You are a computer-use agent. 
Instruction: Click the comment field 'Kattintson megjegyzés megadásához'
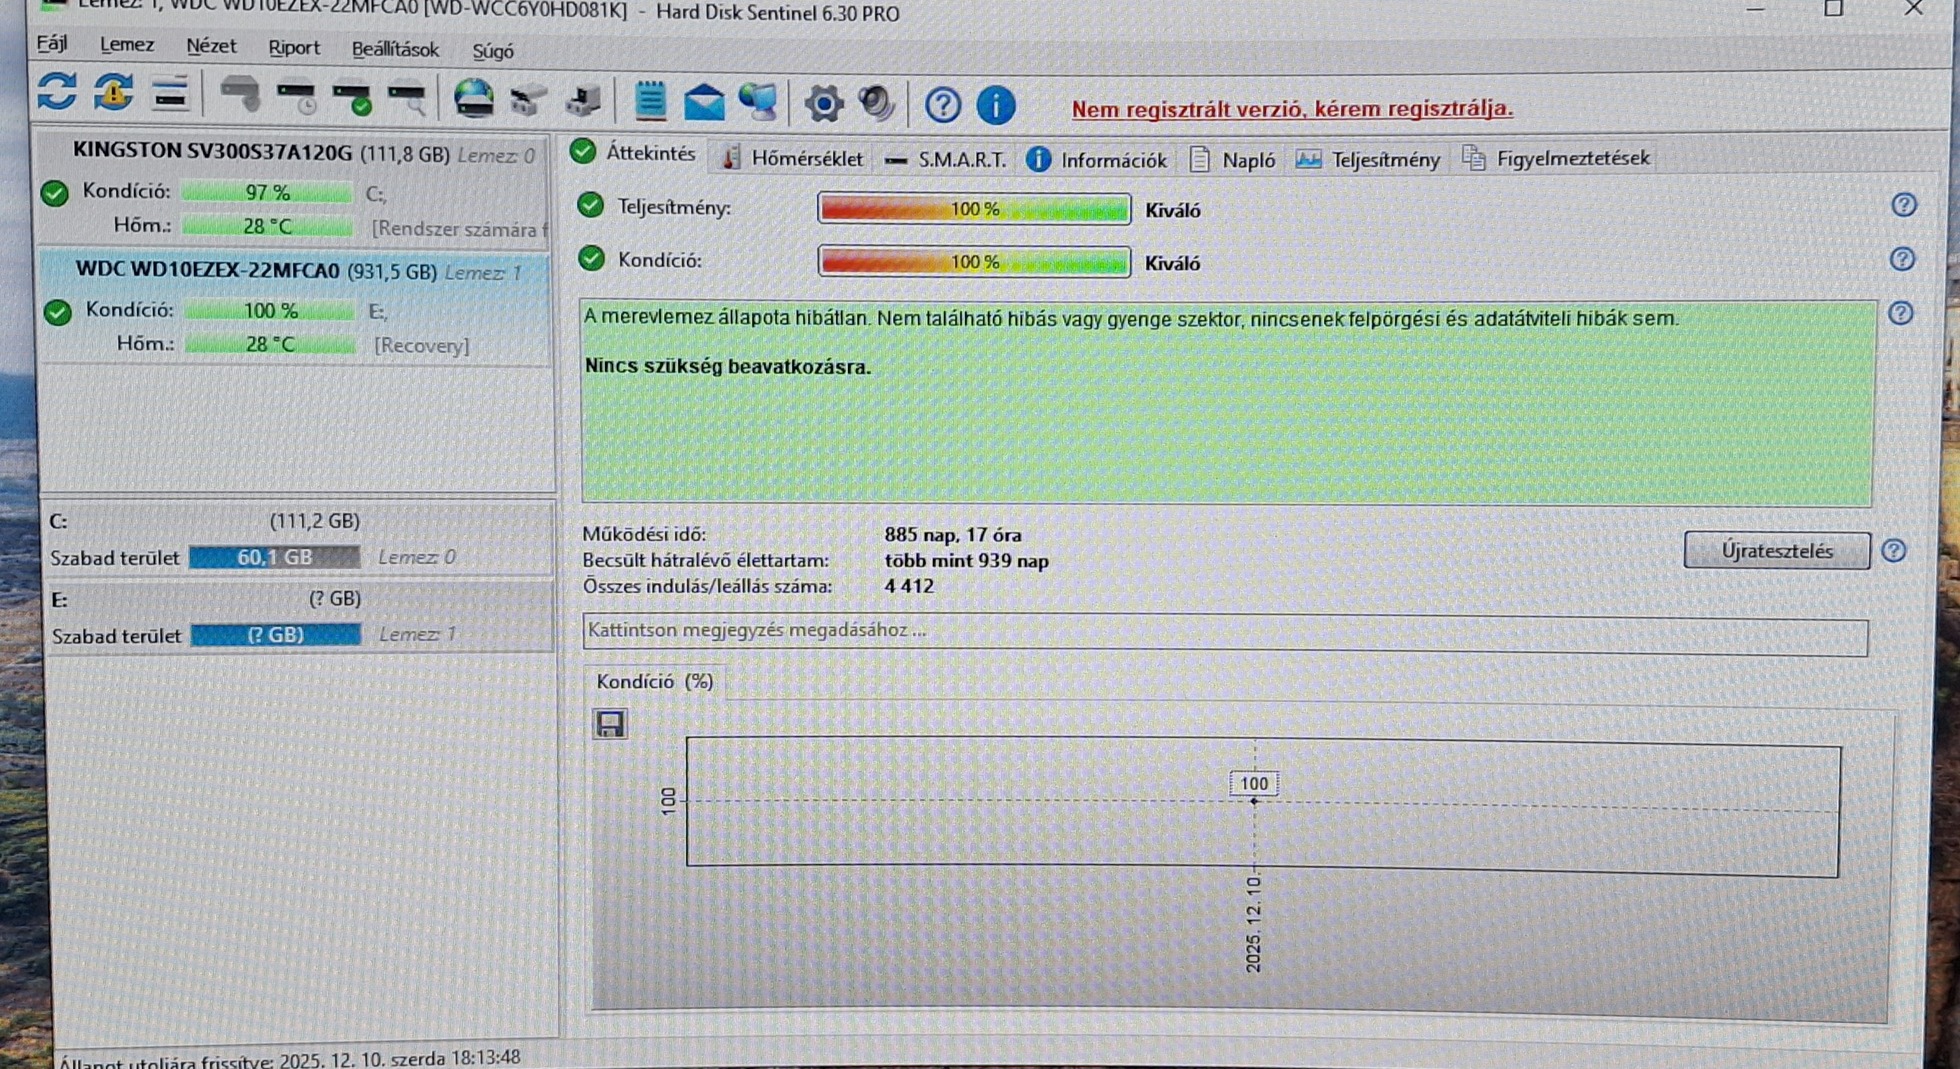(1225, 635)
